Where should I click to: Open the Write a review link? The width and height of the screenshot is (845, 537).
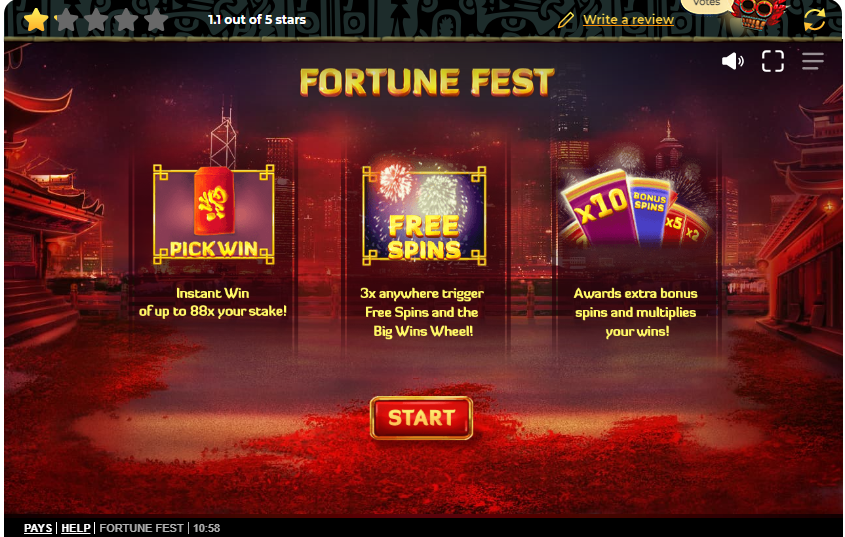(628, 19)
